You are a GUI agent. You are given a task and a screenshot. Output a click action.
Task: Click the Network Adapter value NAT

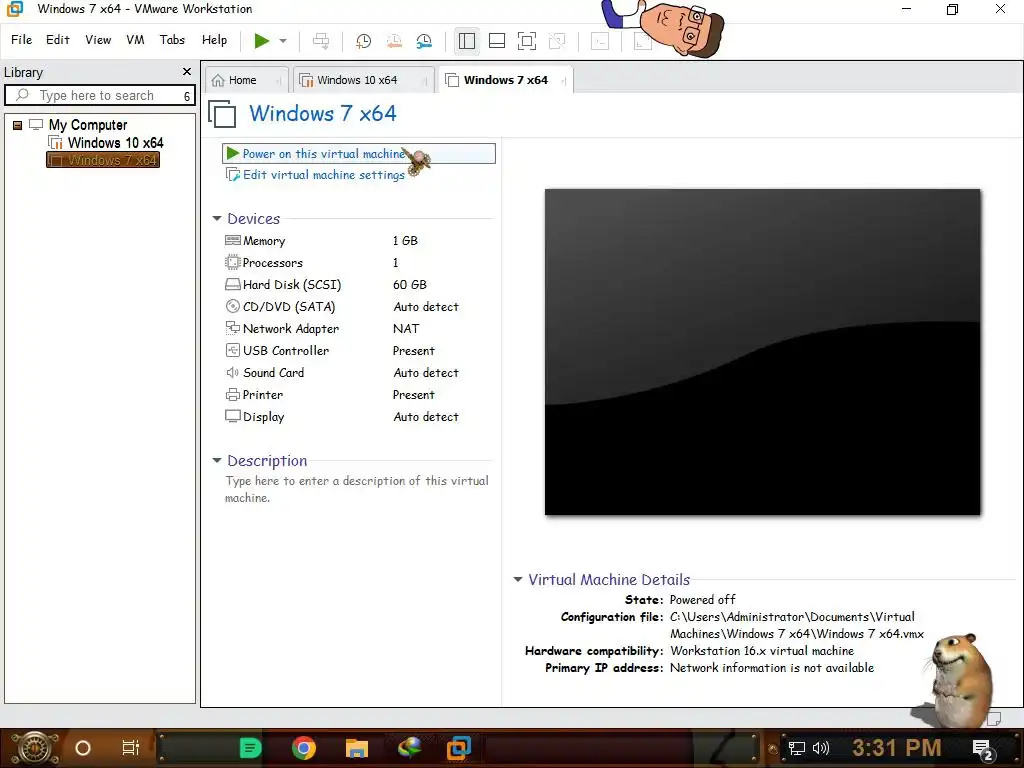406,328
